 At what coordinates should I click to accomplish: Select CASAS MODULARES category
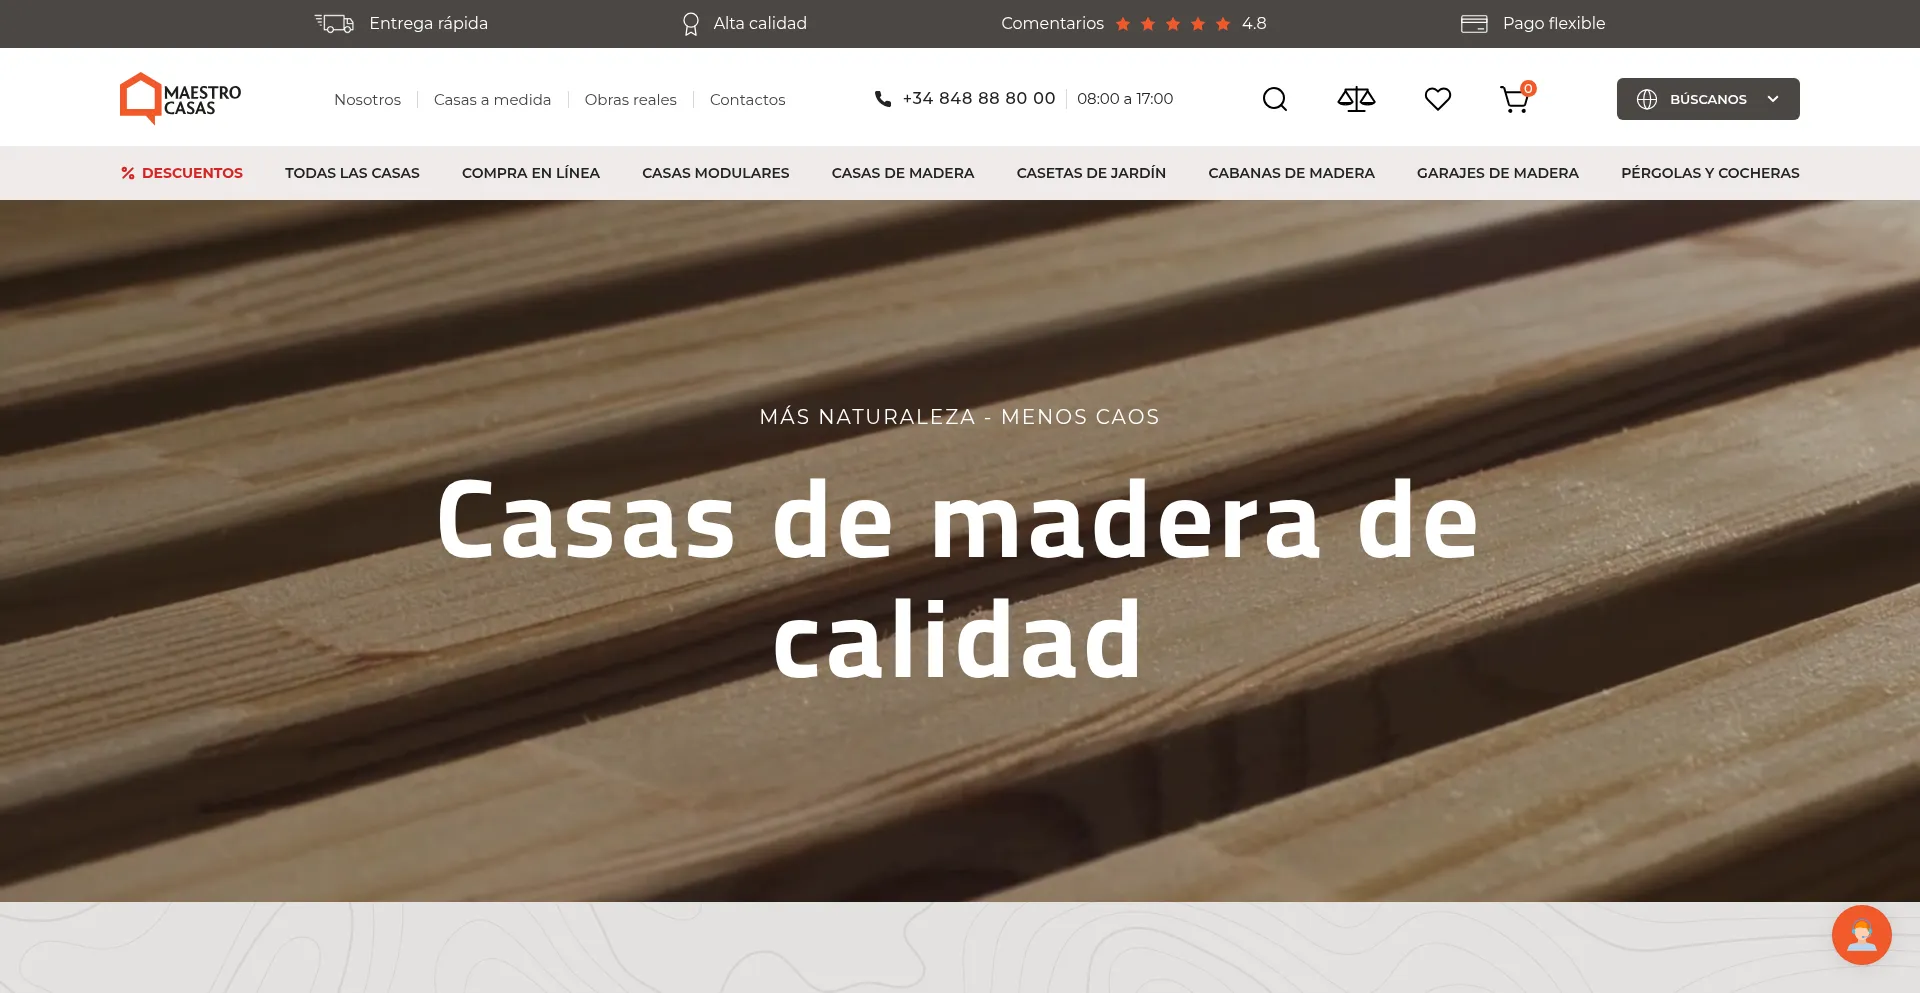[715, 173]
